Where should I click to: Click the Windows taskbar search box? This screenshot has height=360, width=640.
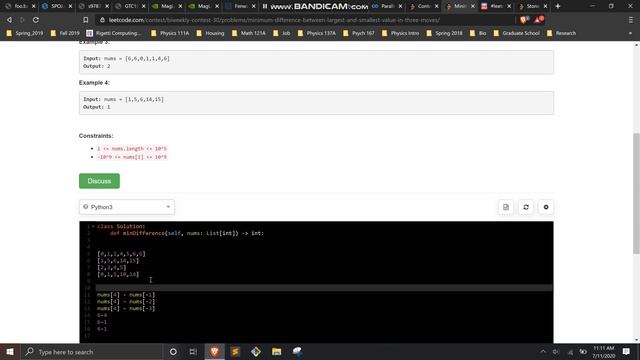91,351
